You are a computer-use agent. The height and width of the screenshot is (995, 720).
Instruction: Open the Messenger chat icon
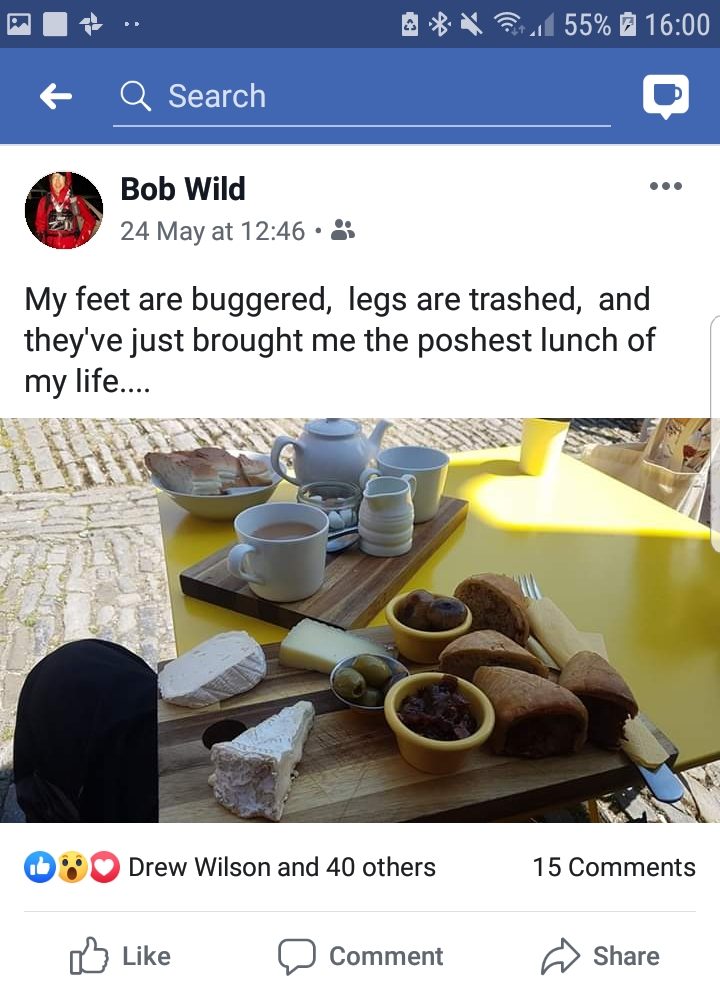(x=665, y=96)
